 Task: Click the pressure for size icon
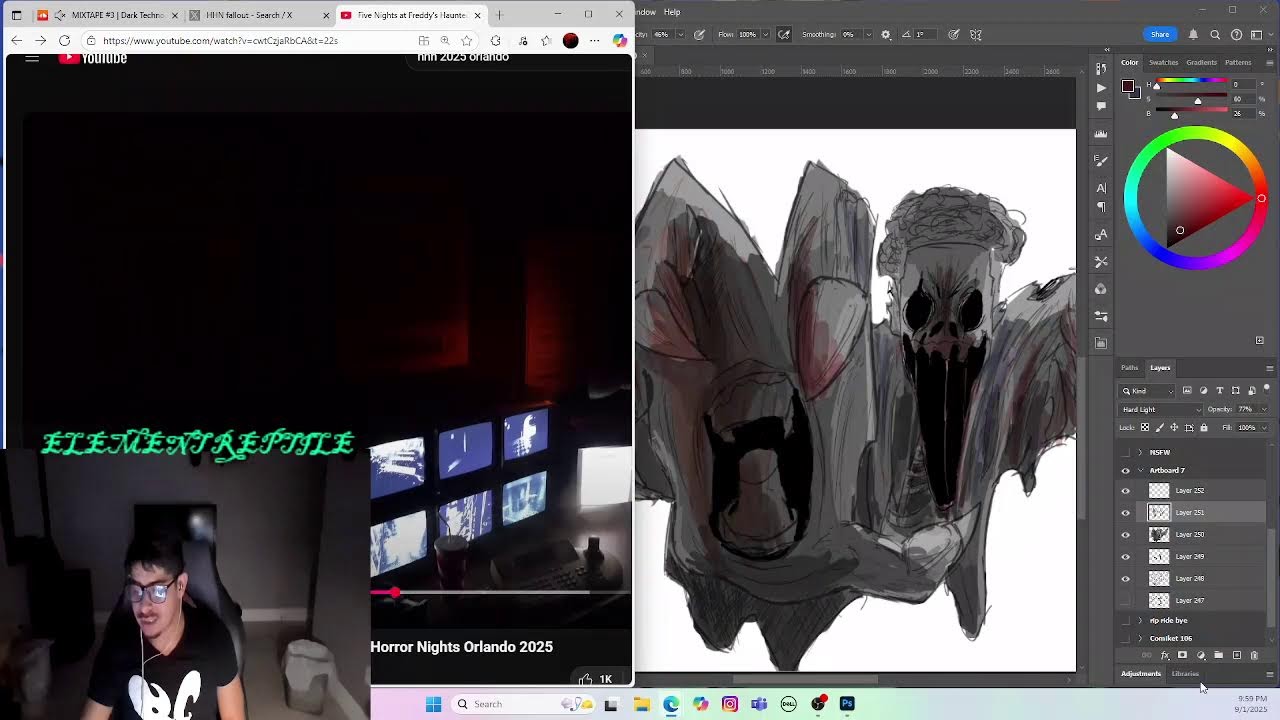[x=954, y=34]
